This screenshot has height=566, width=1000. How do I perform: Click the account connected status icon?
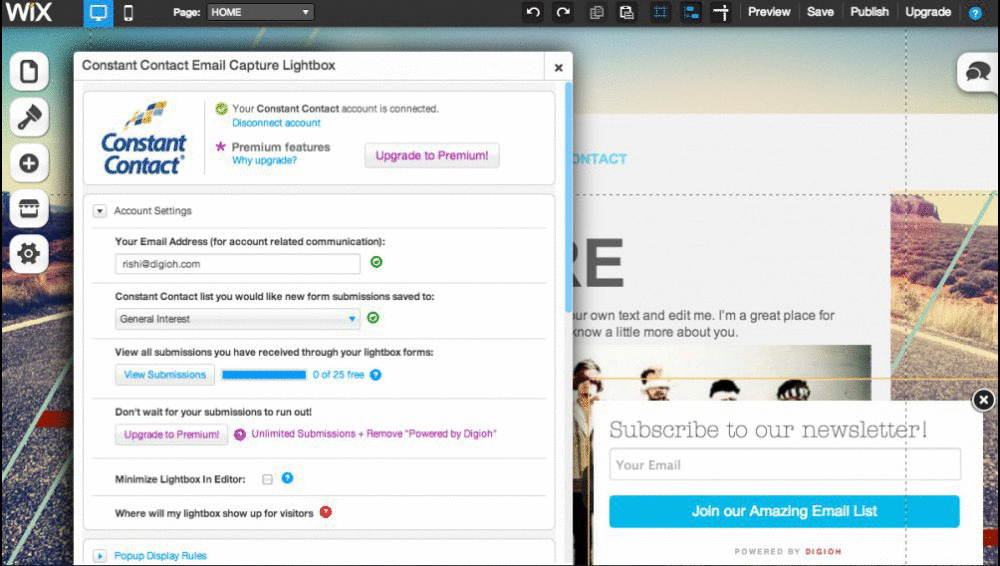tap(221, 108)
